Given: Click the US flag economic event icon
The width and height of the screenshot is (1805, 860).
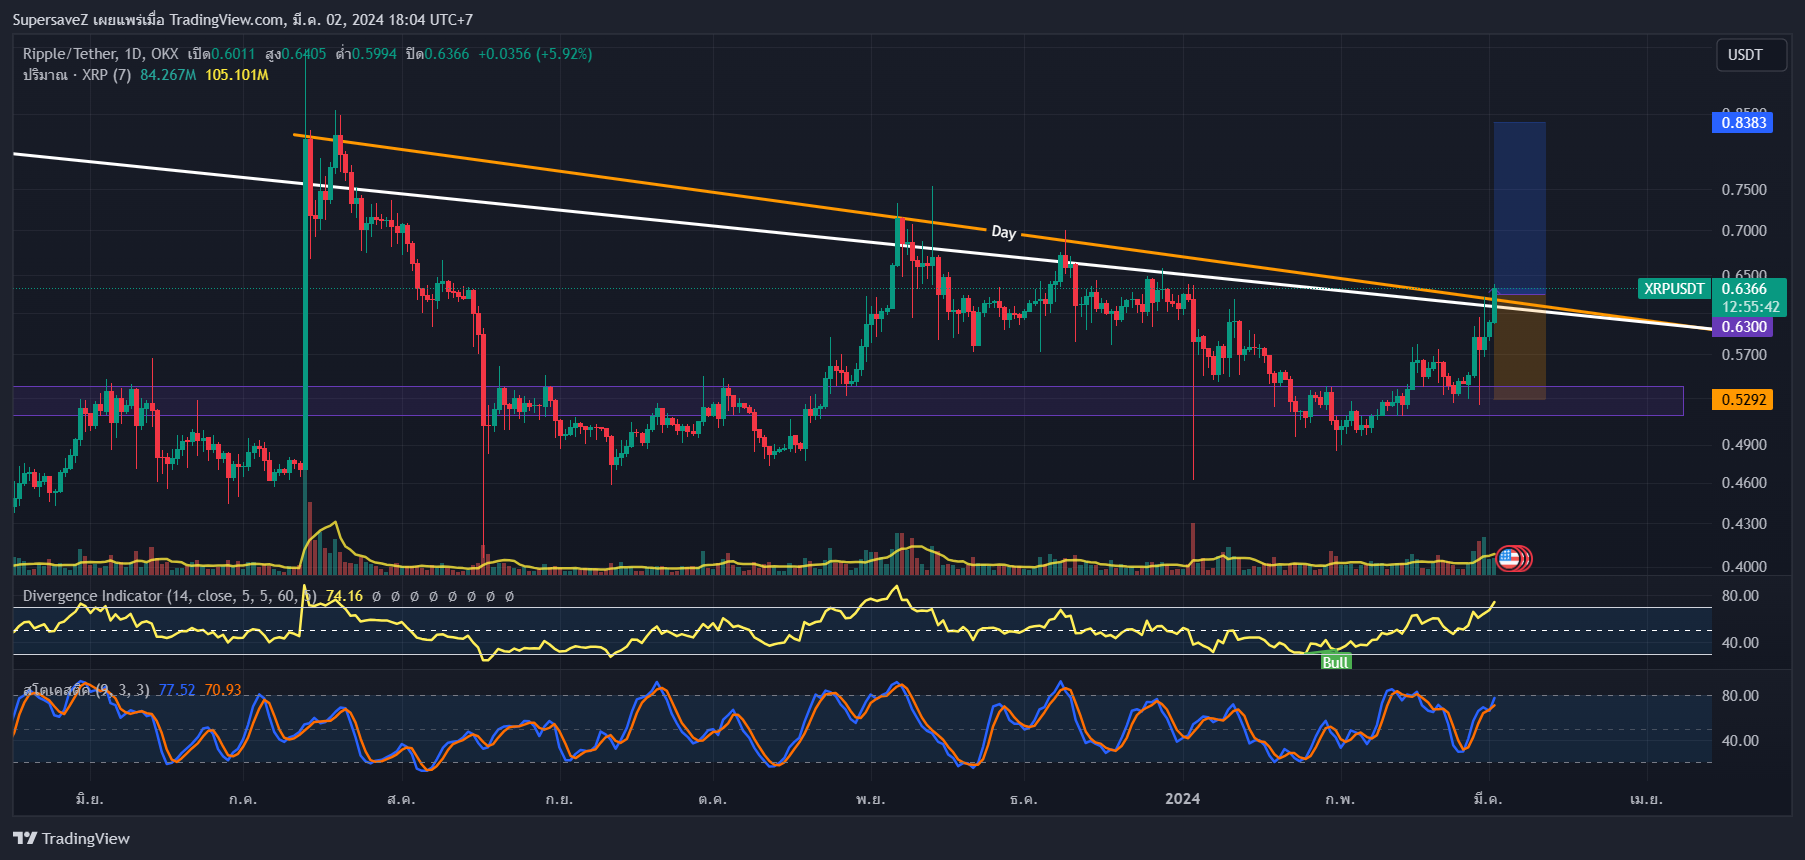Looking at the screenshot, I should click(x=1508, y=558).
